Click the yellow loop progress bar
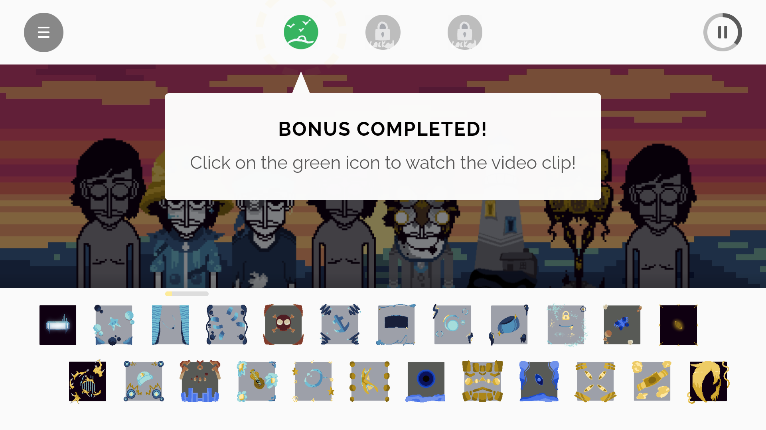This screenshot has height=430, width=766. click(187, 294)
